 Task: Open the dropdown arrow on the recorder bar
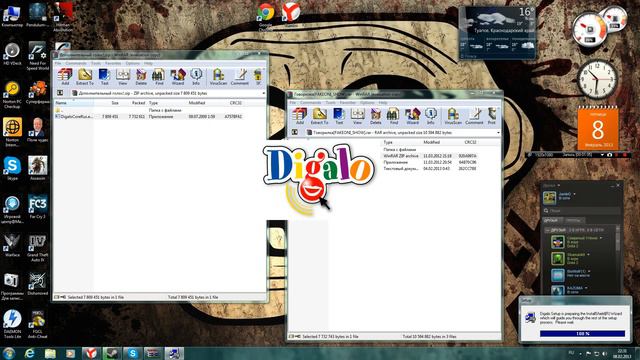point(602,155)
